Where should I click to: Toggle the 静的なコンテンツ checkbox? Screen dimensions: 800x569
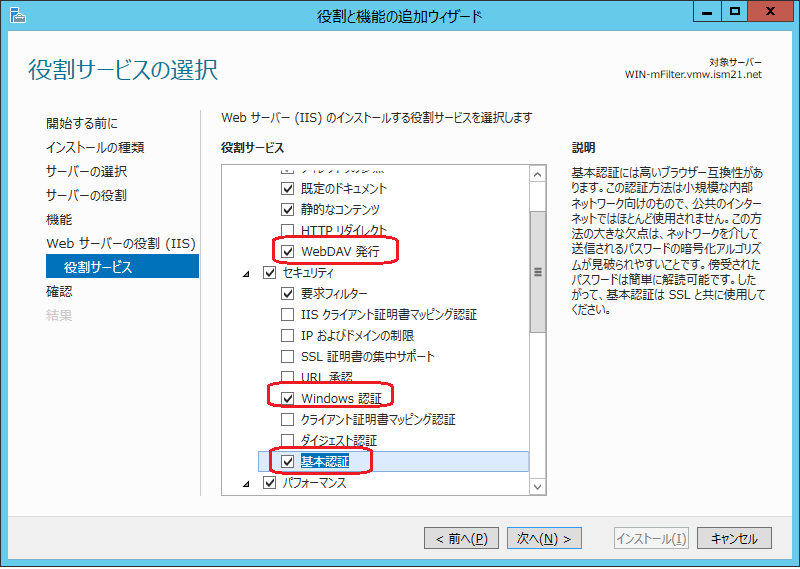click(x=288, y=209)
